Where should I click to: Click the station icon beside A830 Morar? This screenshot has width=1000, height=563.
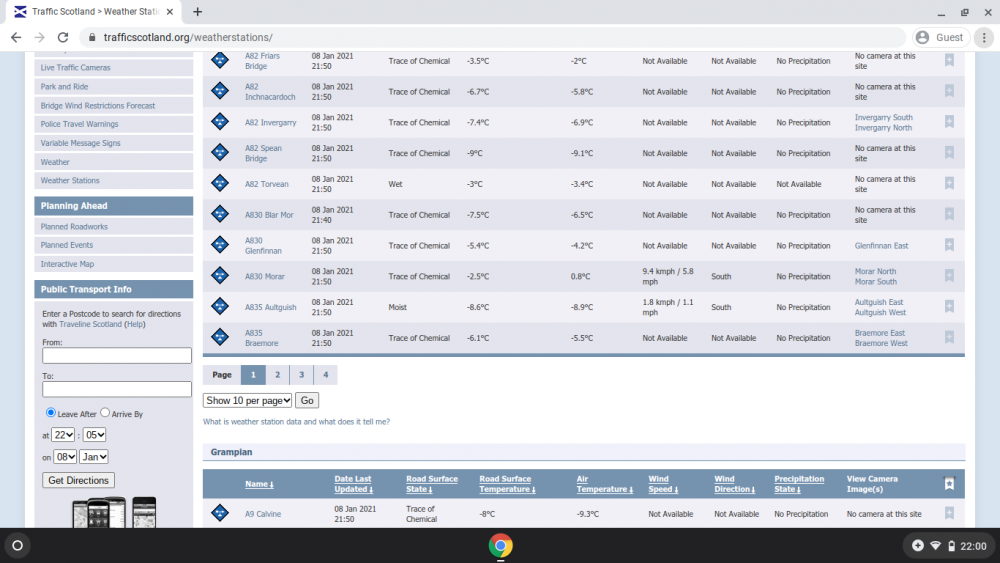coord(219,275)
